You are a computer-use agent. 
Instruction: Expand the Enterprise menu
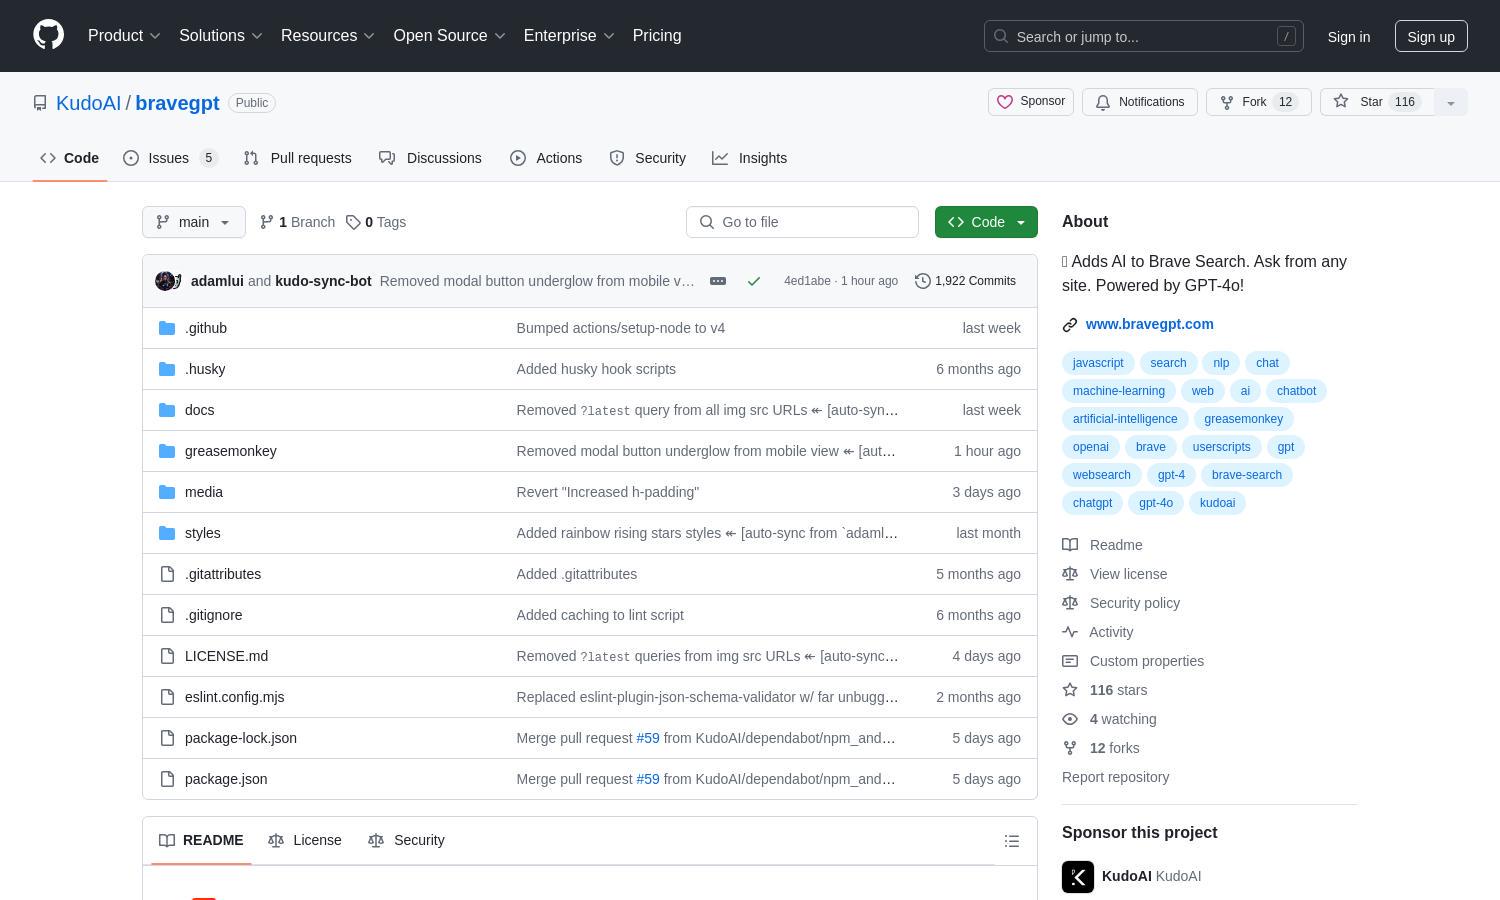pos(570,36)
